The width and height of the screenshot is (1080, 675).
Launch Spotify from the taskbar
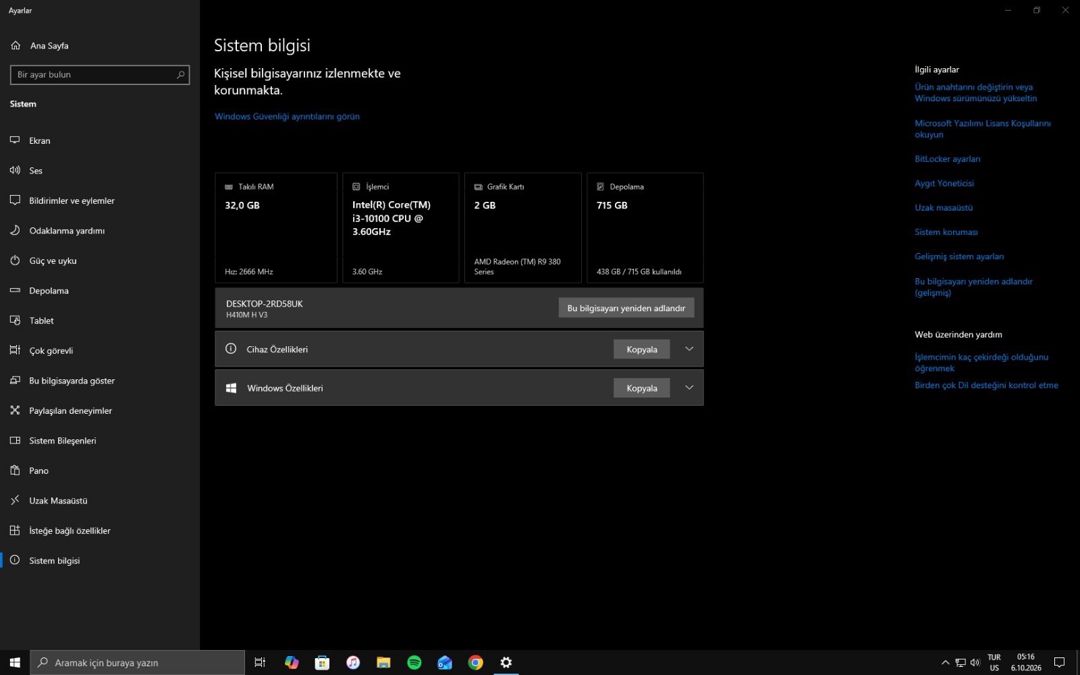[x=414, y=663]
